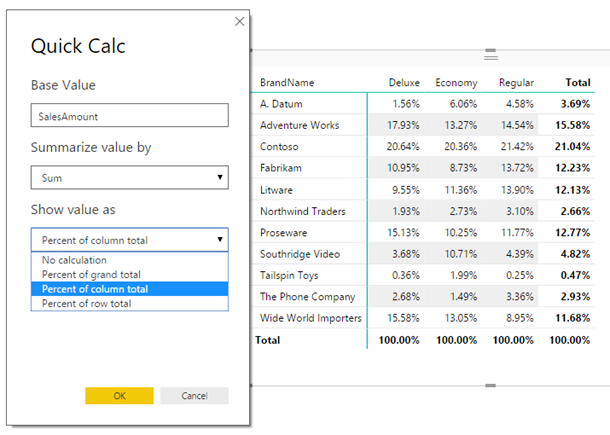Close the Quick Calc dialog

click(240, 21)
